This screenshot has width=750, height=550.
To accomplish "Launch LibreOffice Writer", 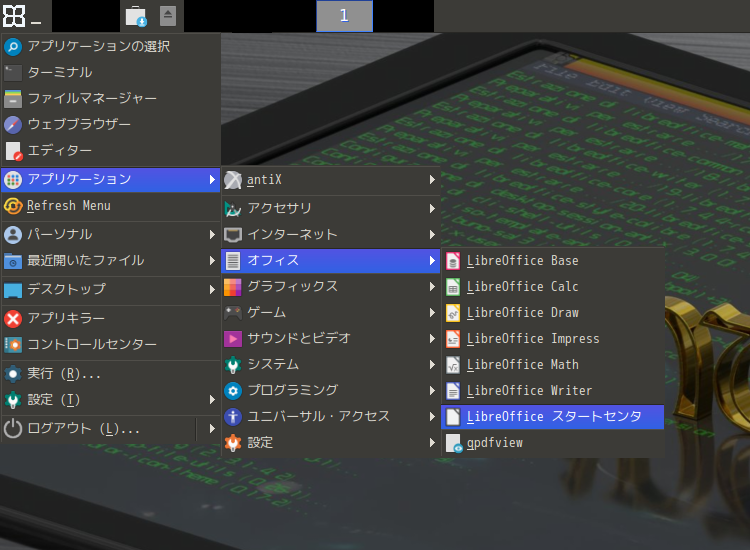I will (552, 391).
